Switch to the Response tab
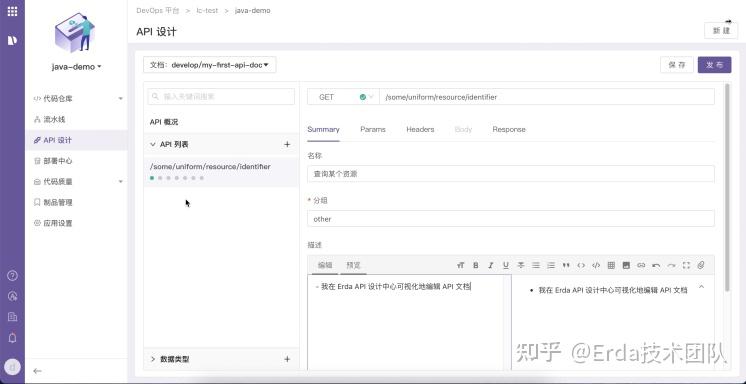 pyautogui.click(x=509, y=129)
